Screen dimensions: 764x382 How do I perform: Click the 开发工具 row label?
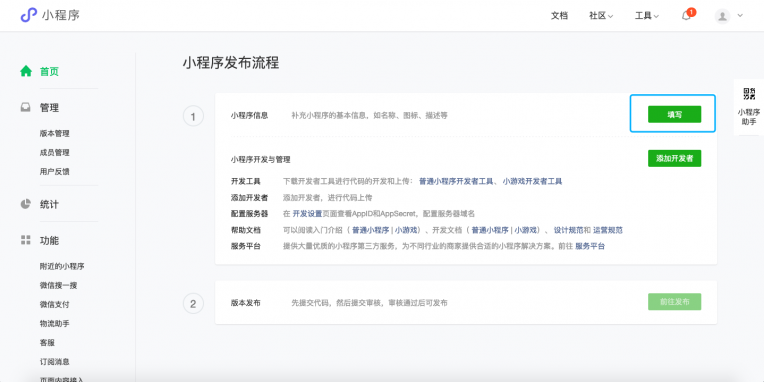[x=246, y=181]
